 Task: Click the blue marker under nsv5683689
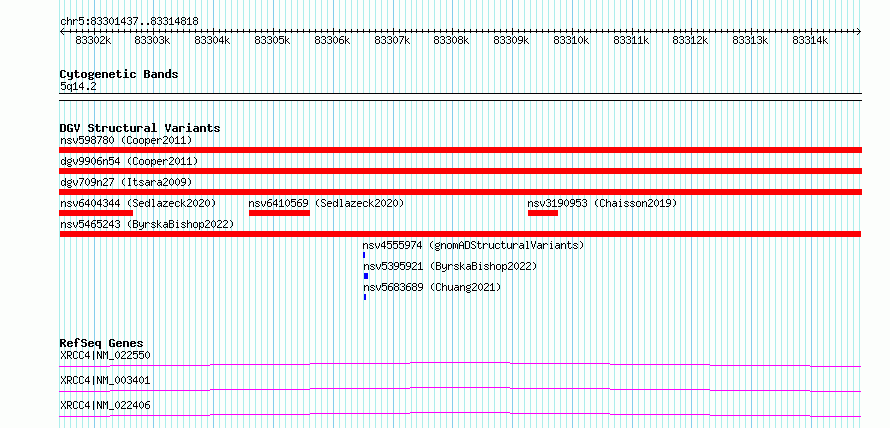click(x=365, y=297)
